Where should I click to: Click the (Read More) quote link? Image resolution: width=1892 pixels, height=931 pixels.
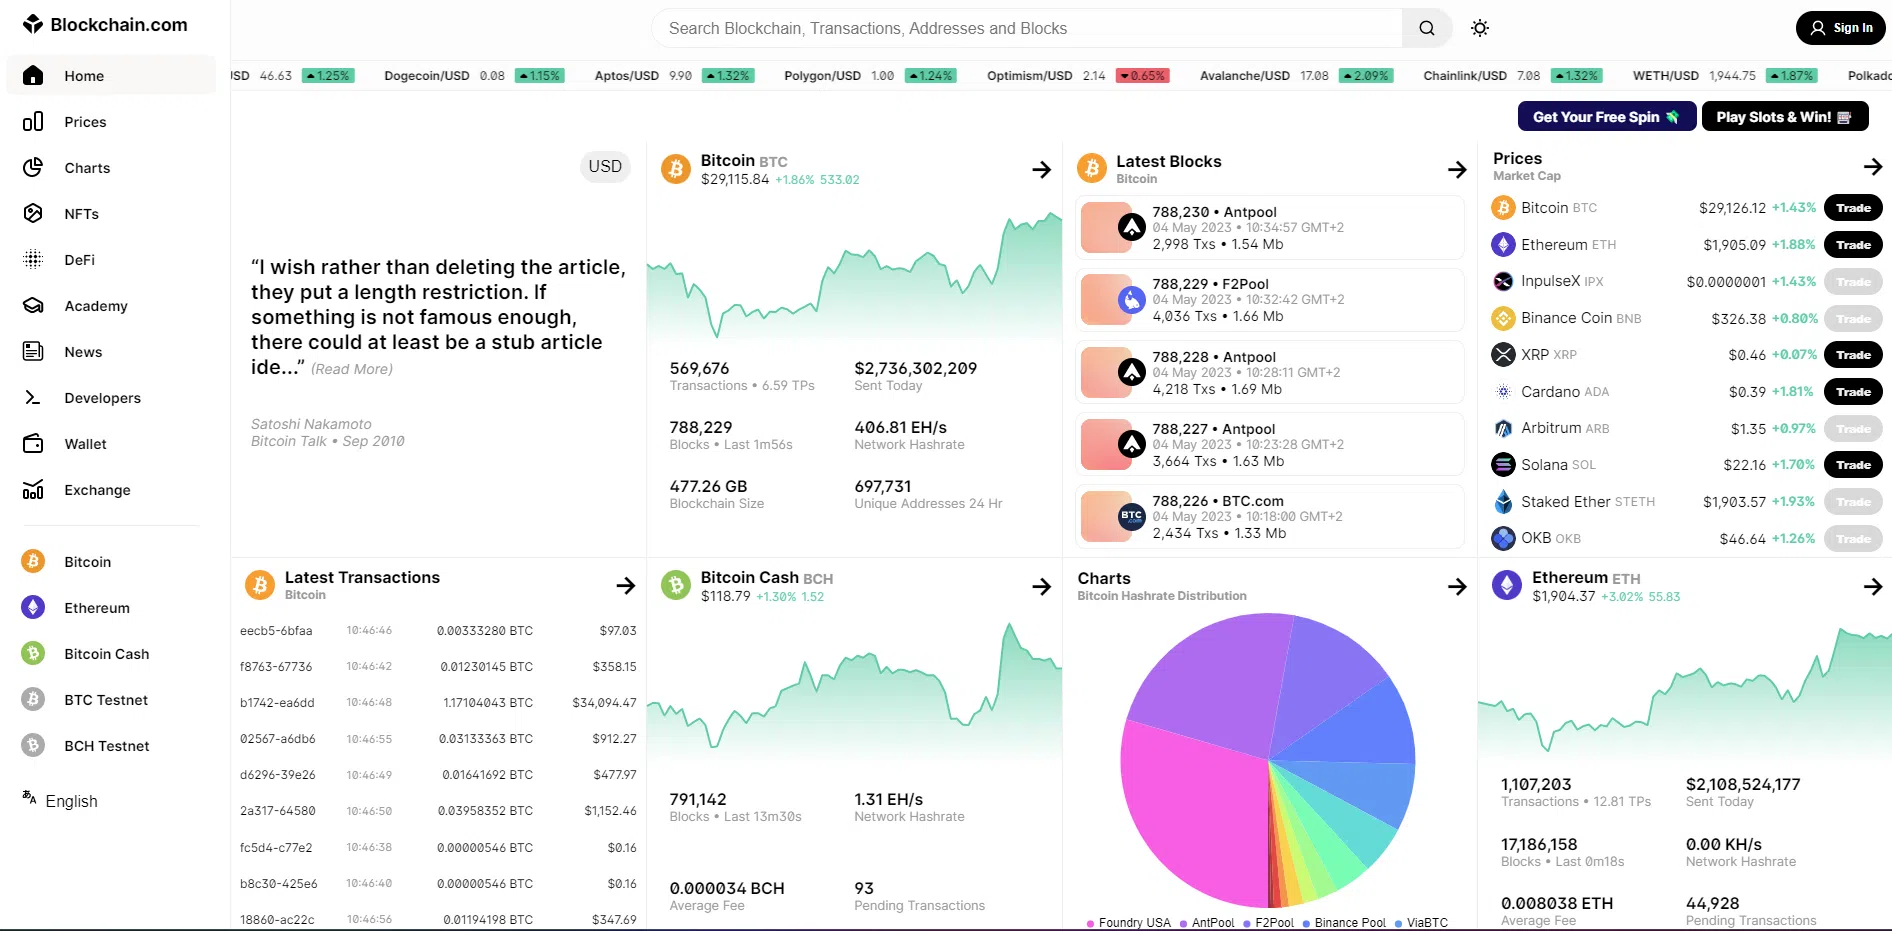352,369
